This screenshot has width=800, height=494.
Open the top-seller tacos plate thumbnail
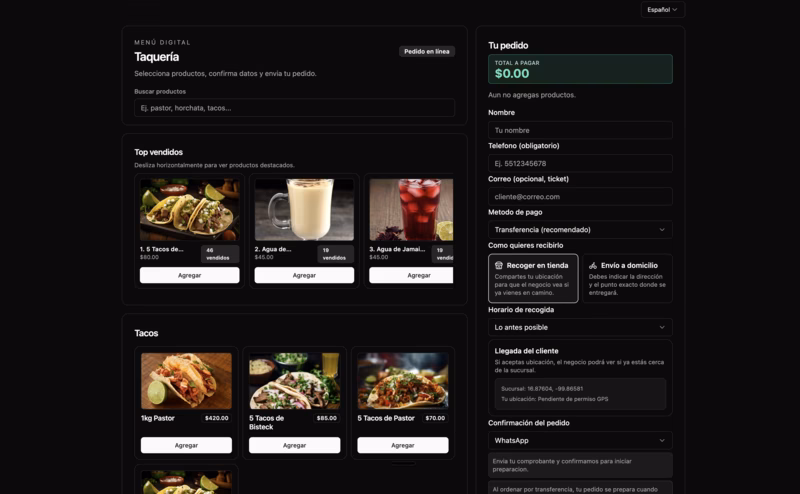click(189, 209)
